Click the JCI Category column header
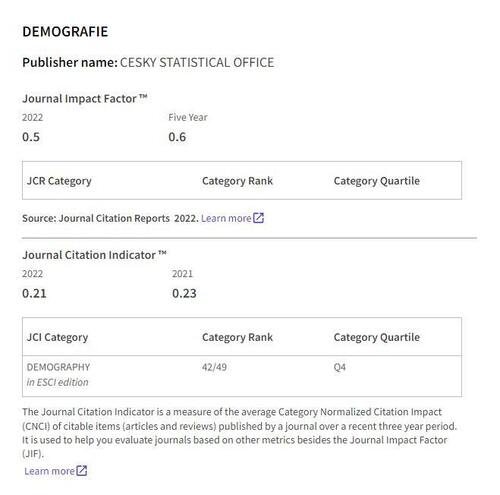 57,337
